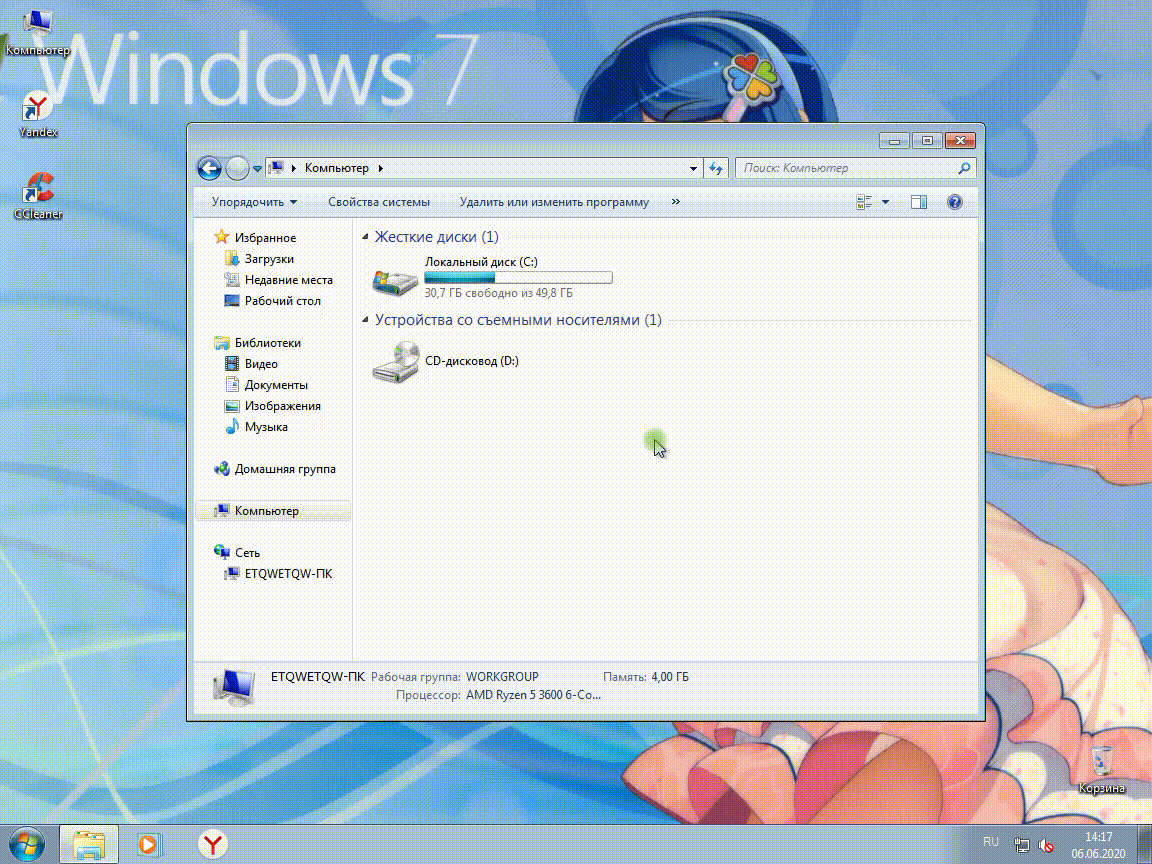Open Недавние места
This screenshot has width=1152, height=864.
tap(288, 280)
